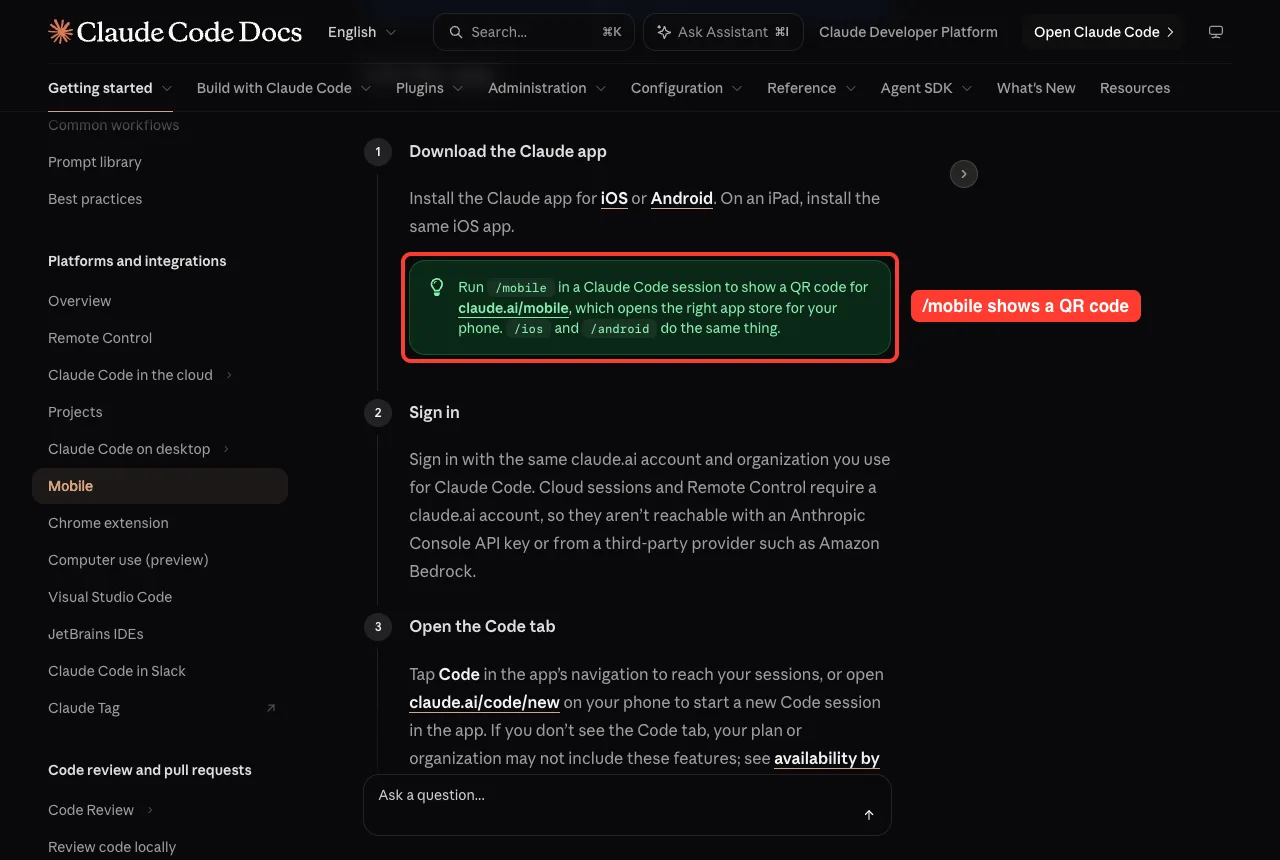
Task: Focus the Search docs field
Action: [x=534, y=32]
